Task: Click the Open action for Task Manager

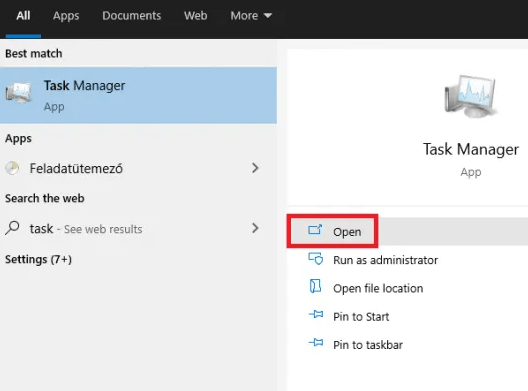Action: pos(407,231)
